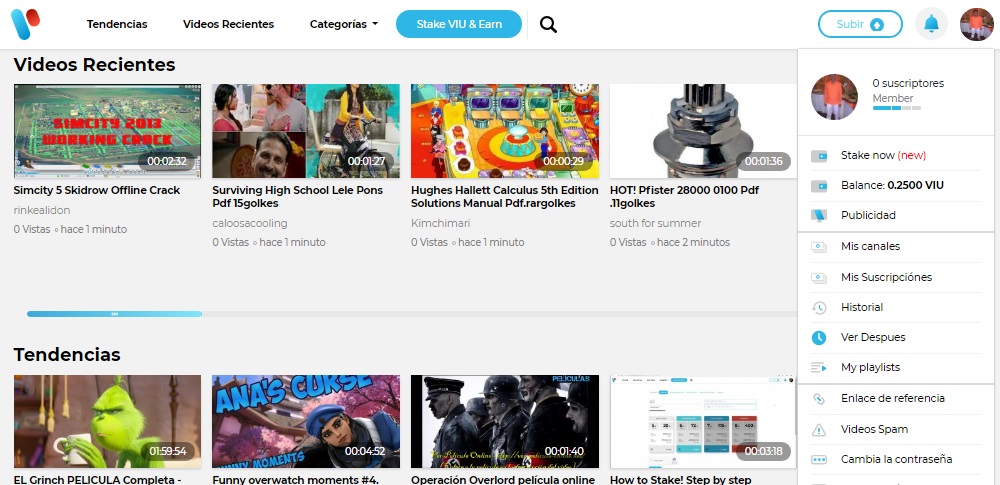This screenshot has width=1000, height=485.
Task: Click the My playlists icon
Action: (819, 368)
